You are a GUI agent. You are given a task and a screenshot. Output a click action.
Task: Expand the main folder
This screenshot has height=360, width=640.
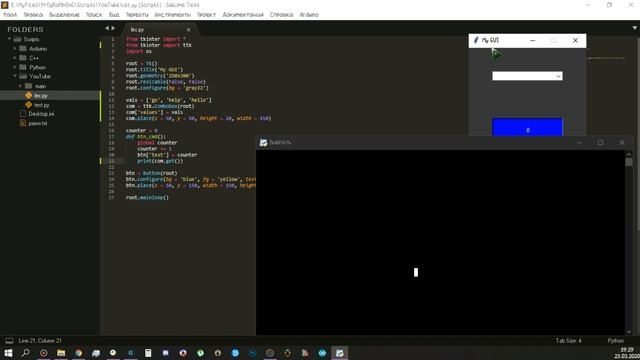(x=21, y=86)
